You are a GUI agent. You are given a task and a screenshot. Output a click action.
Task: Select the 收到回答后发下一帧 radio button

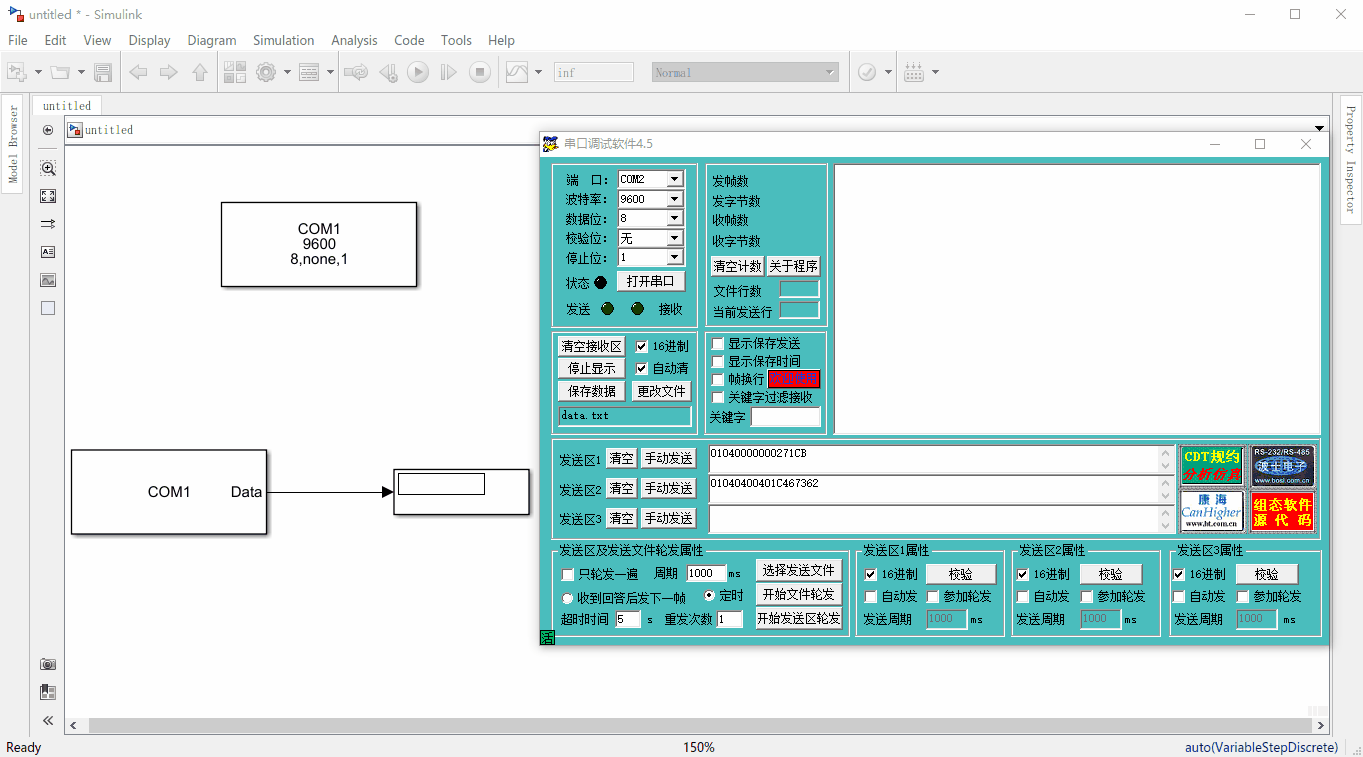567,598
